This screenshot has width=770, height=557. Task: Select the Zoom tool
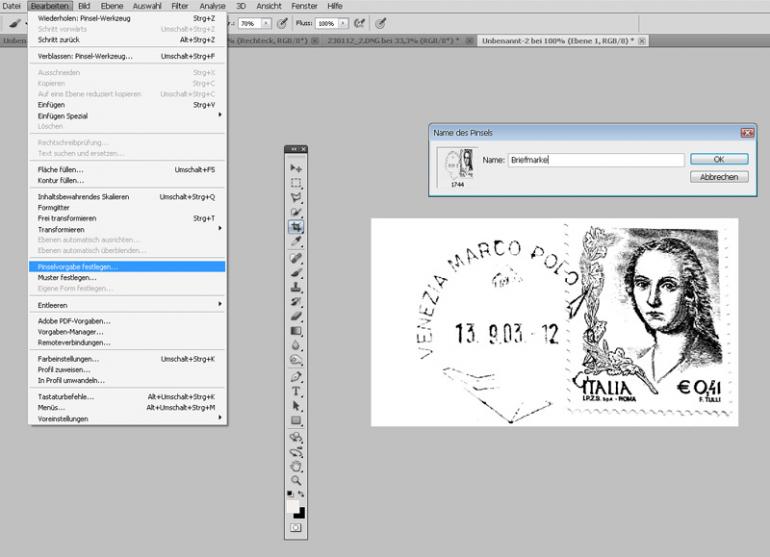coord(296,480)
